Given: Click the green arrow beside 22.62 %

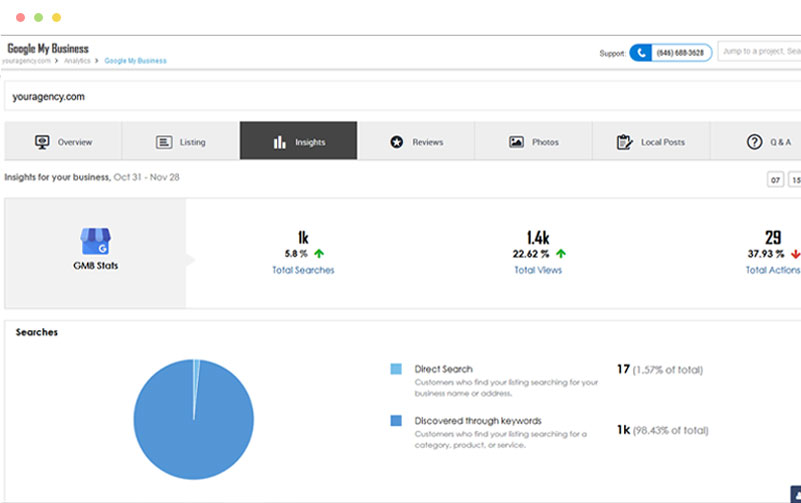Looking at the screenshot, I should (x=561, y=253).
